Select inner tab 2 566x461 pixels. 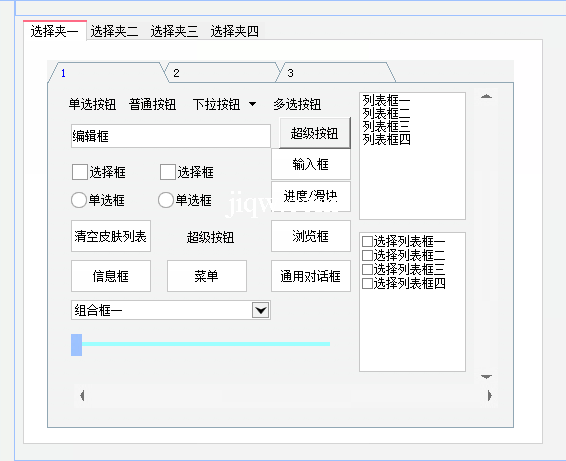click(223, 73)
